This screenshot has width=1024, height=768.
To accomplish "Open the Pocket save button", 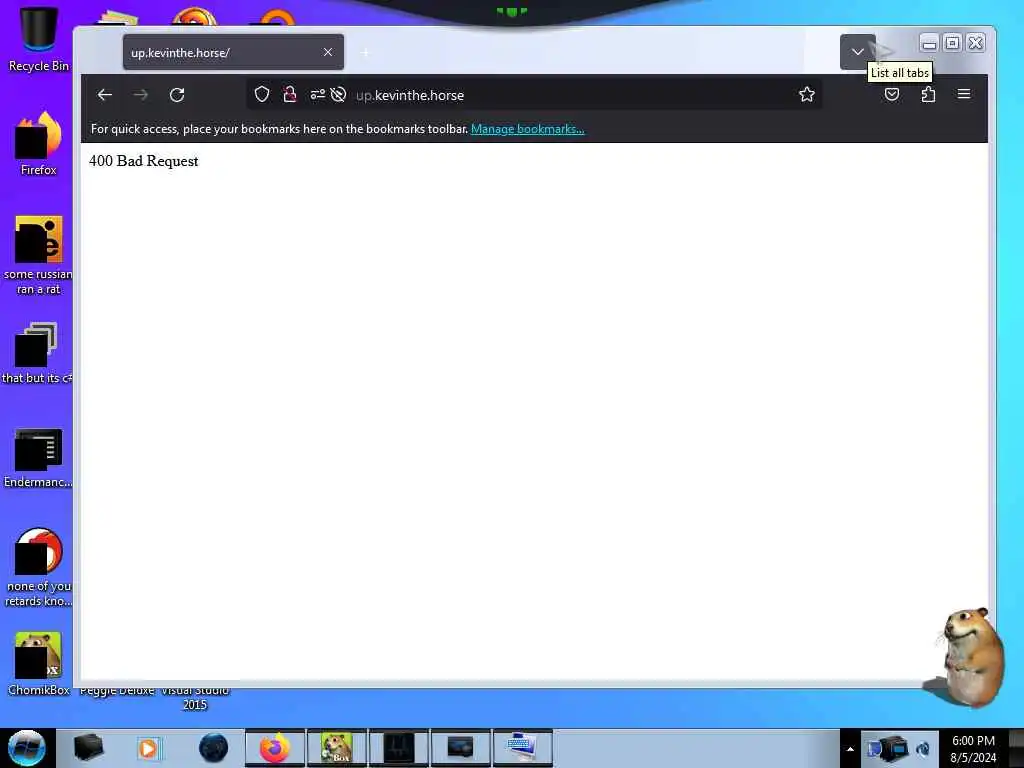I will [x=891, y=95].
